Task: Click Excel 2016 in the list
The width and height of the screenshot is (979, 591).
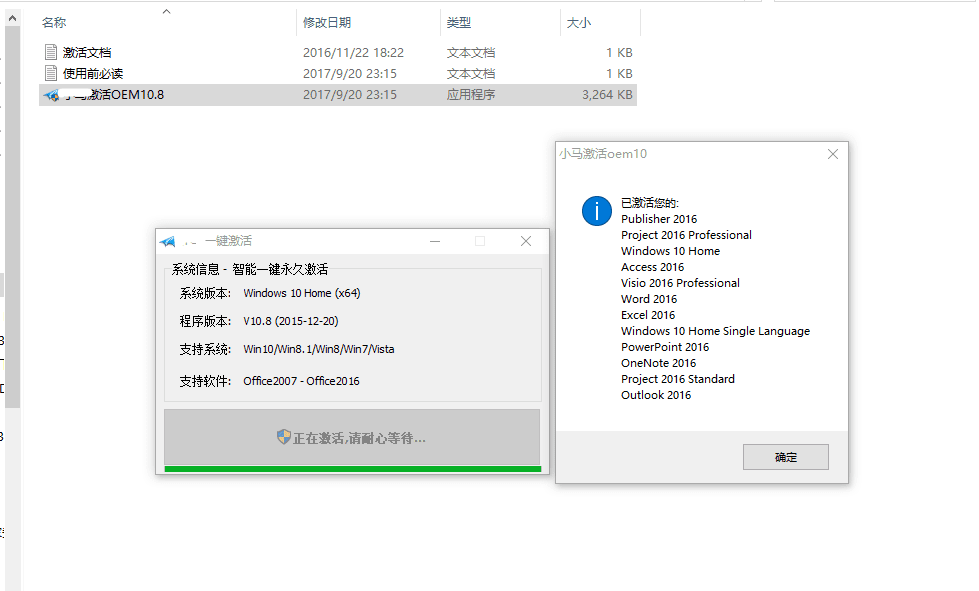Action: click(647, 315)
